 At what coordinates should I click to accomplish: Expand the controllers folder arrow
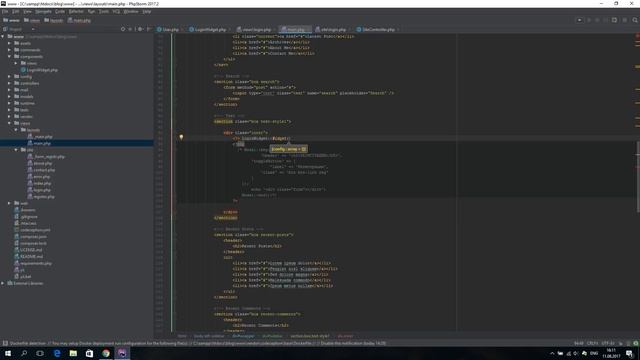[9, 83]
